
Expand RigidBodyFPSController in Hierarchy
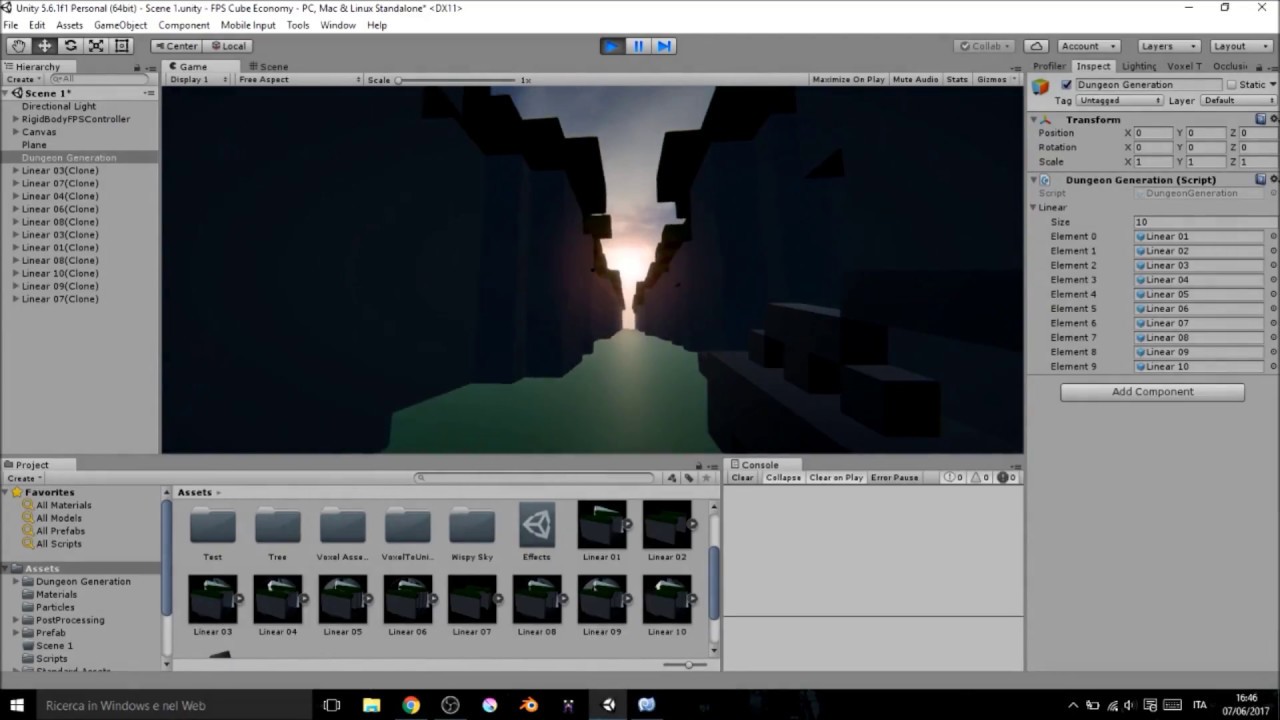tap(16, 119)
